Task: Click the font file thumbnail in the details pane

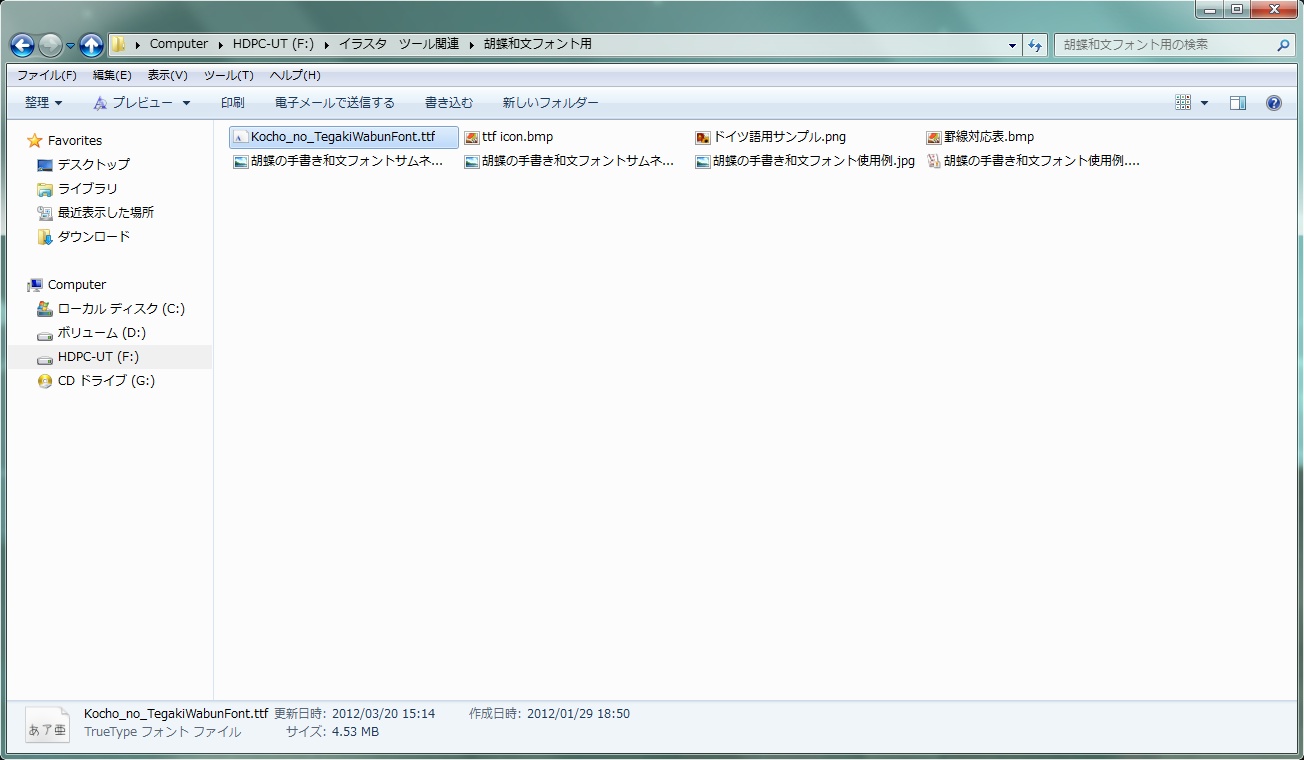Action: pos(47,724)
